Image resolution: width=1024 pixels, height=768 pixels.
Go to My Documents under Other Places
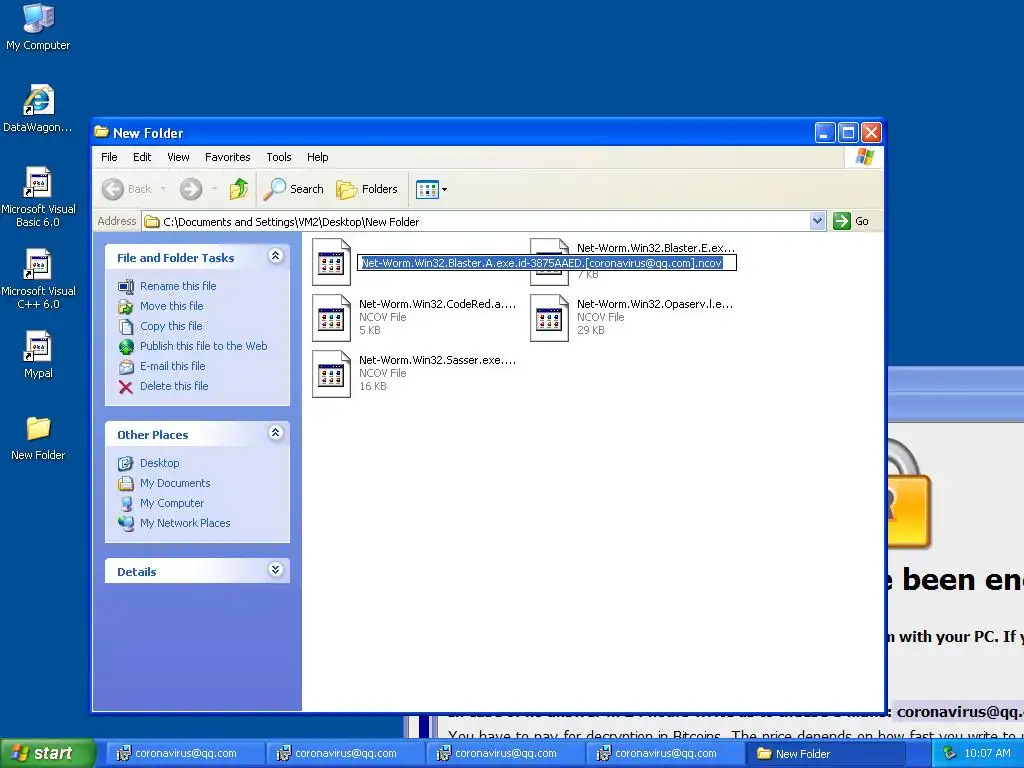(175, 483)
